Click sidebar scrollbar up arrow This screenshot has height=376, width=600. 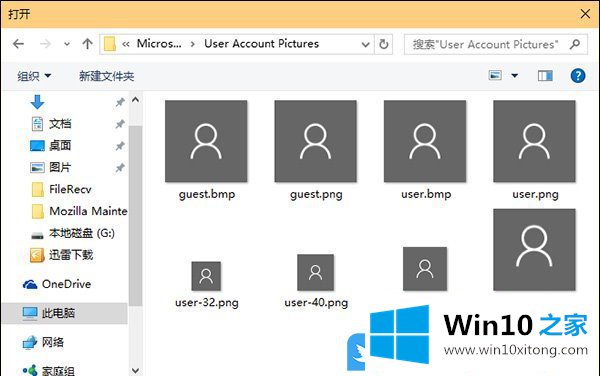pos(135,100)
